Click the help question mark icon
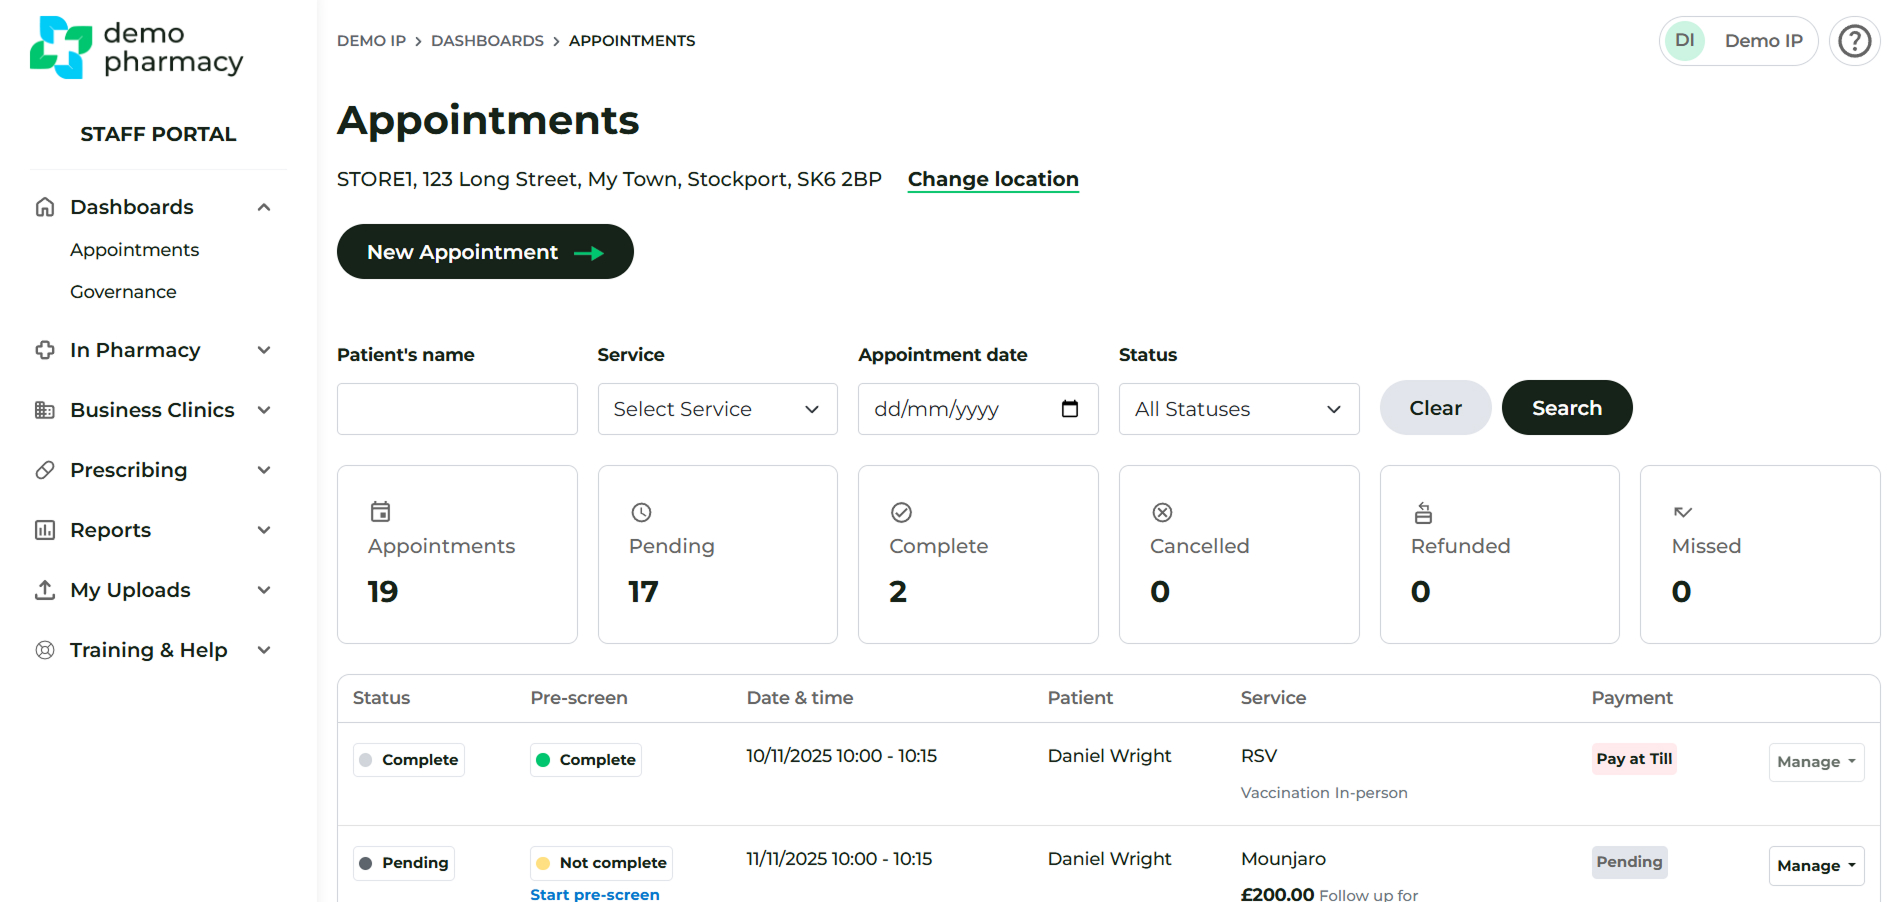This screenshot has height=902, width=1892. tap(1854, 41)
